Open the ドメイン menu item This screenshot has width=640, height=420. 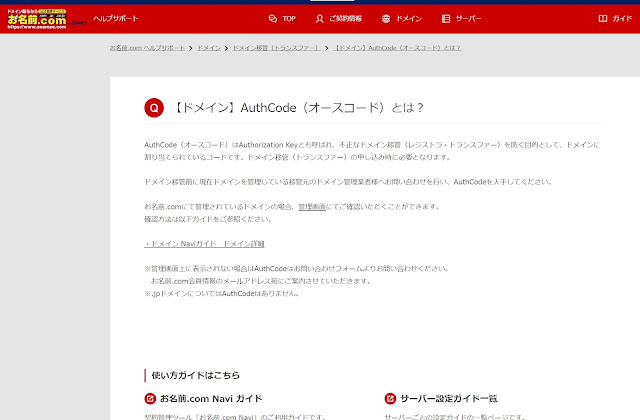click(x=409, y=18)
